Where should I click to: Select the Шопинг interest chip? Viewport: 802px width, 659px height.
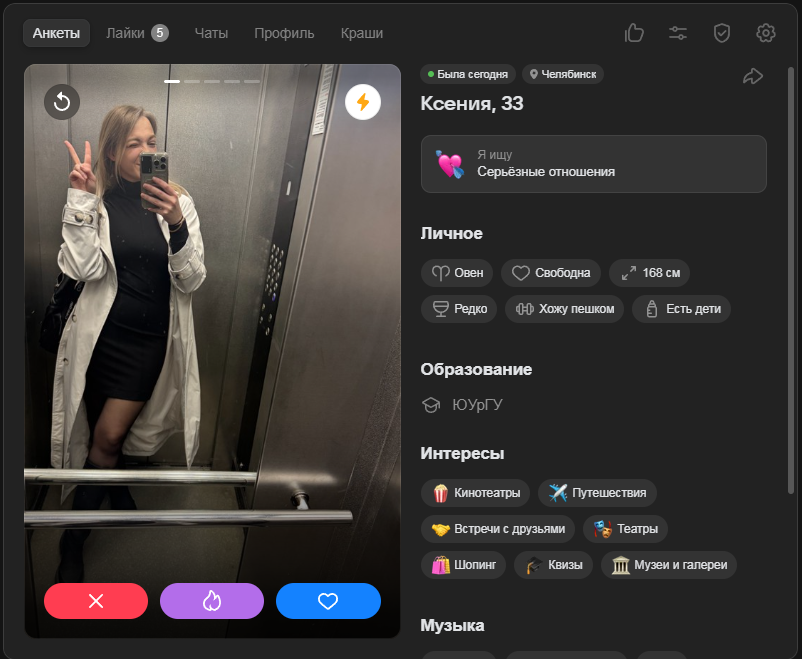pos(463,565)
